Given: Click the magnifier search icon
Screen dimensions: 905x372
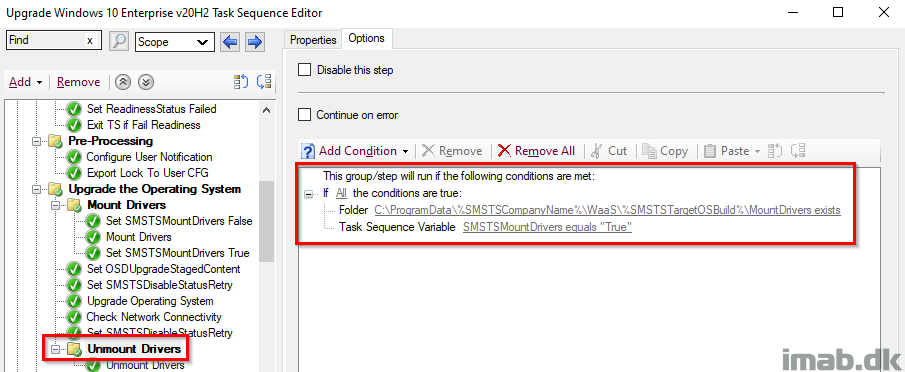Looking at the screenshot, I should (x=119, y=41).
